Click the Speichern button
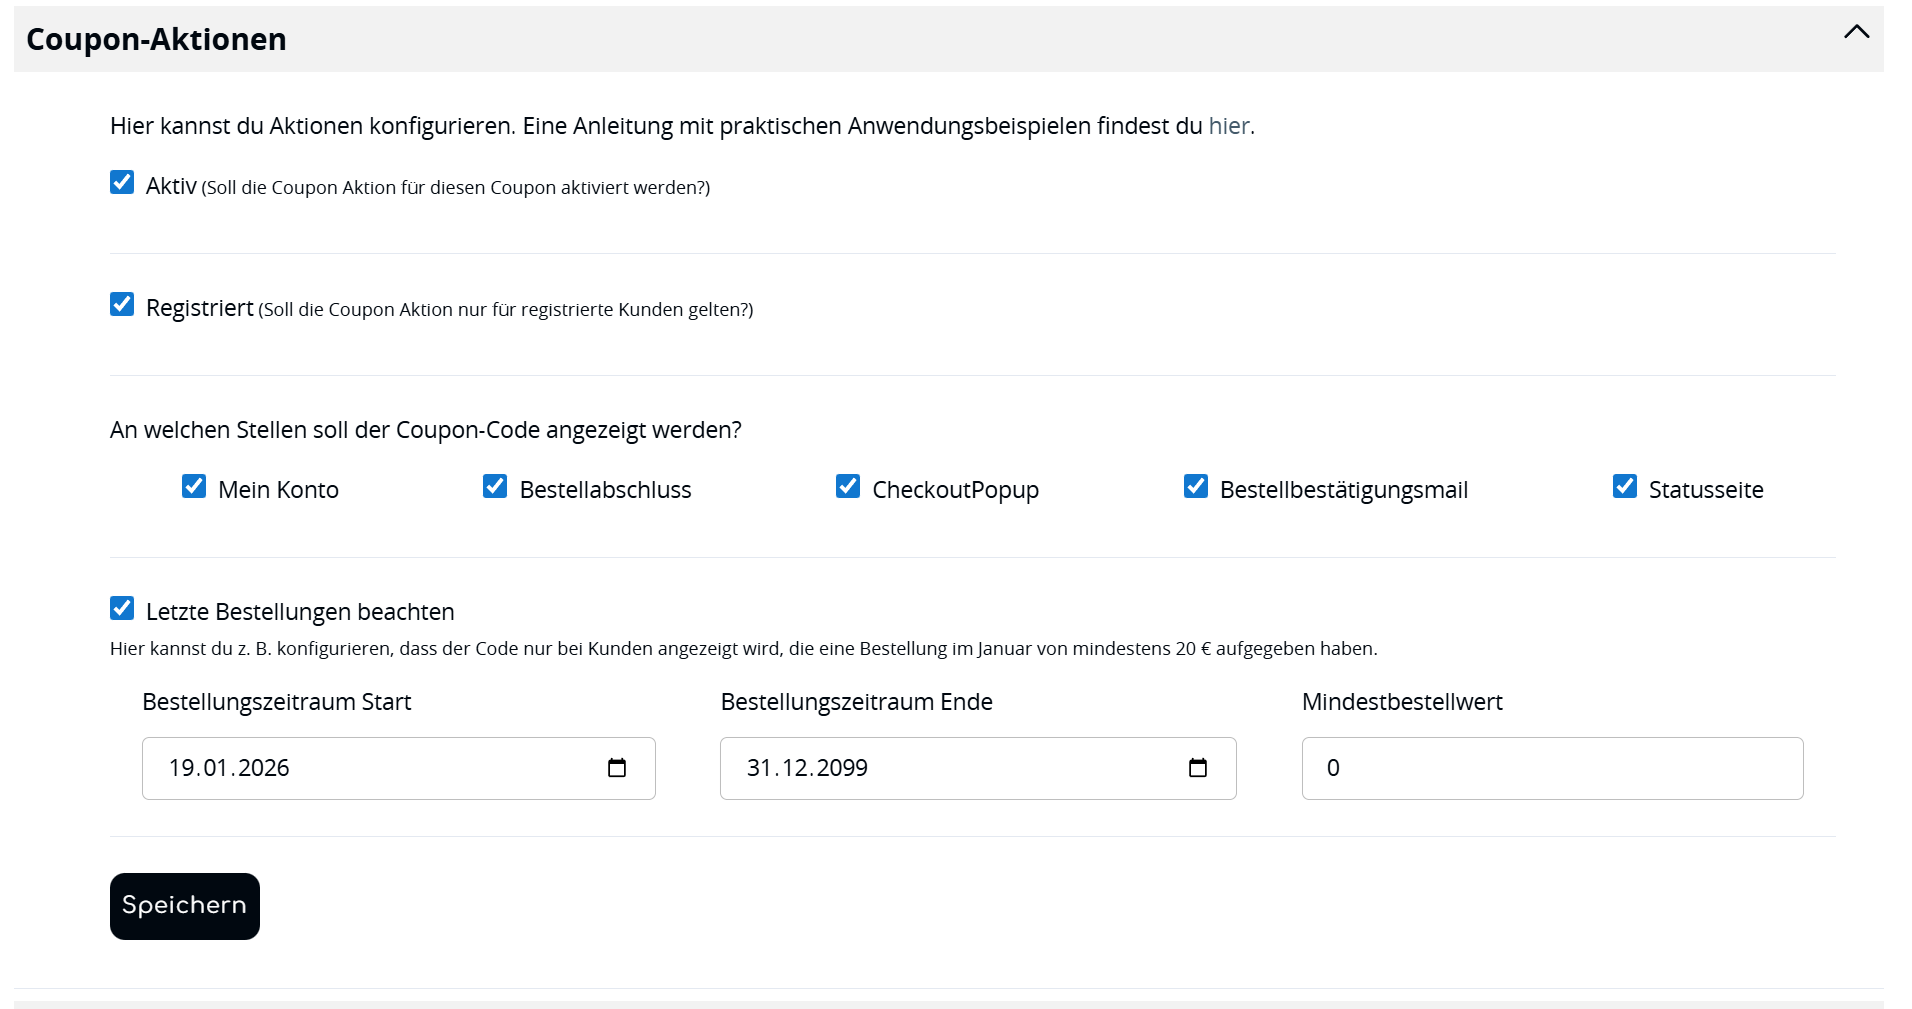This screenshot has height=1009, width=1912. coord(185,906)
